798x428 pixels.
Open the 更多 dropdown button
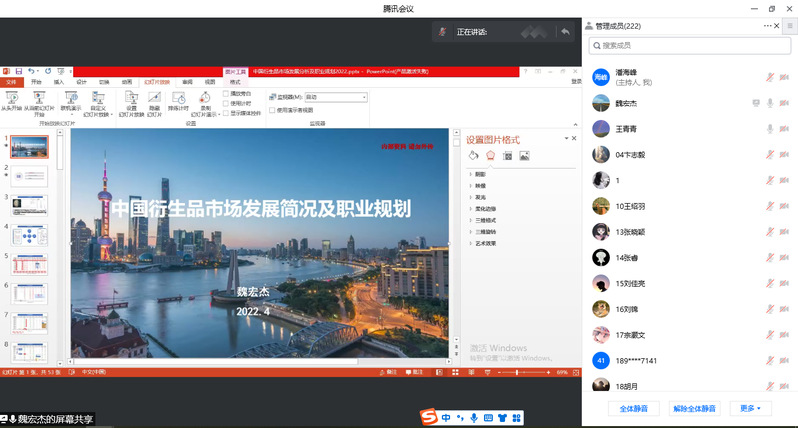point(750,408)
